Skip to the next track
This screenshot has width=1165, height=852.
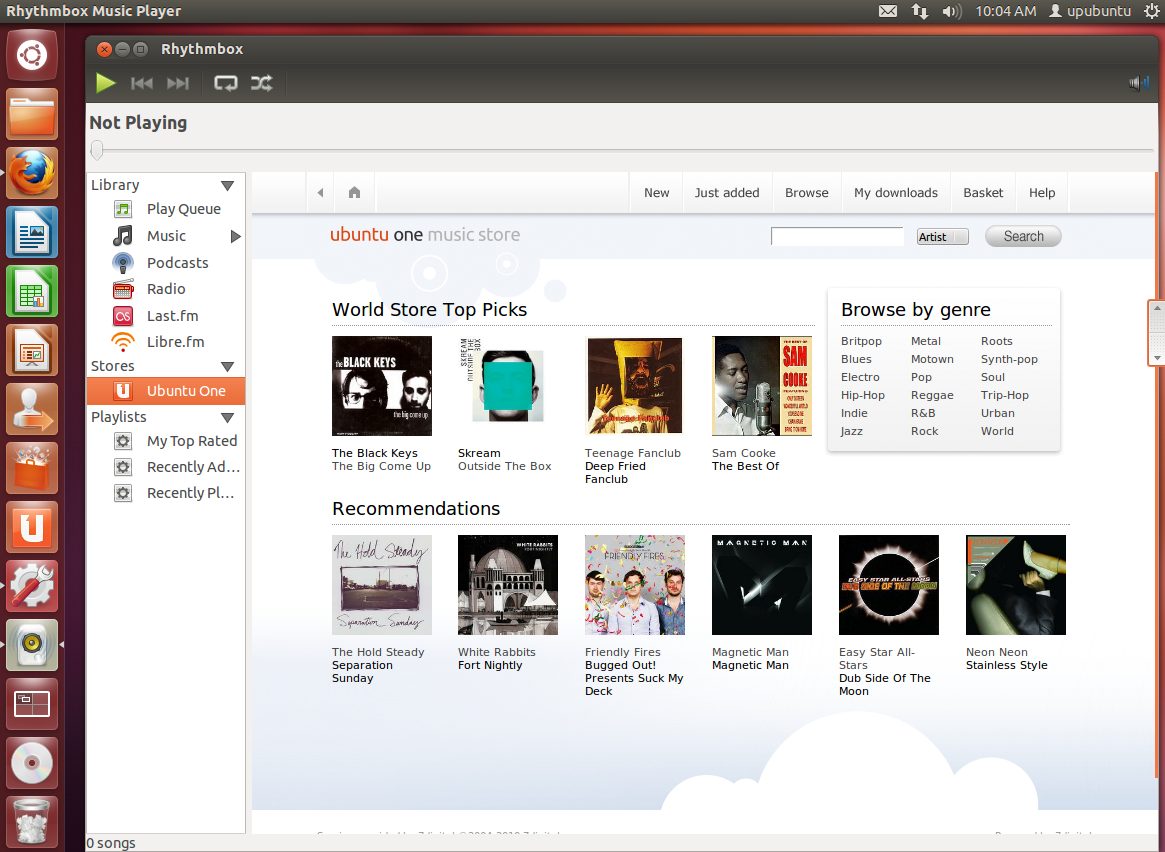pyautogui.click(x=178, y=83)
